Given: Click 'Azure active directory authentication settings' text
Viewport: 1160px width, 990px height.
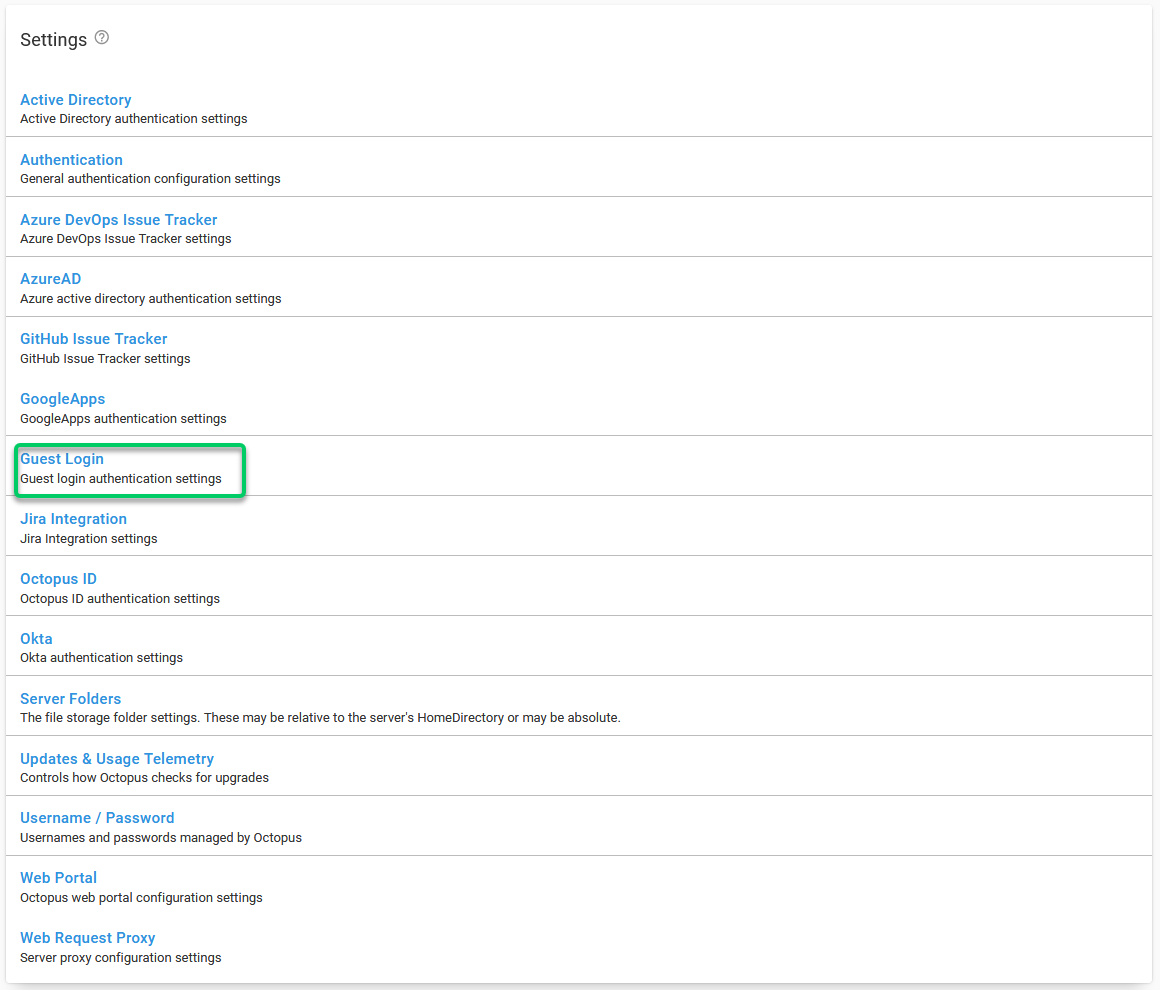Looking at the screenshot, I should click(x=151, y=298).
